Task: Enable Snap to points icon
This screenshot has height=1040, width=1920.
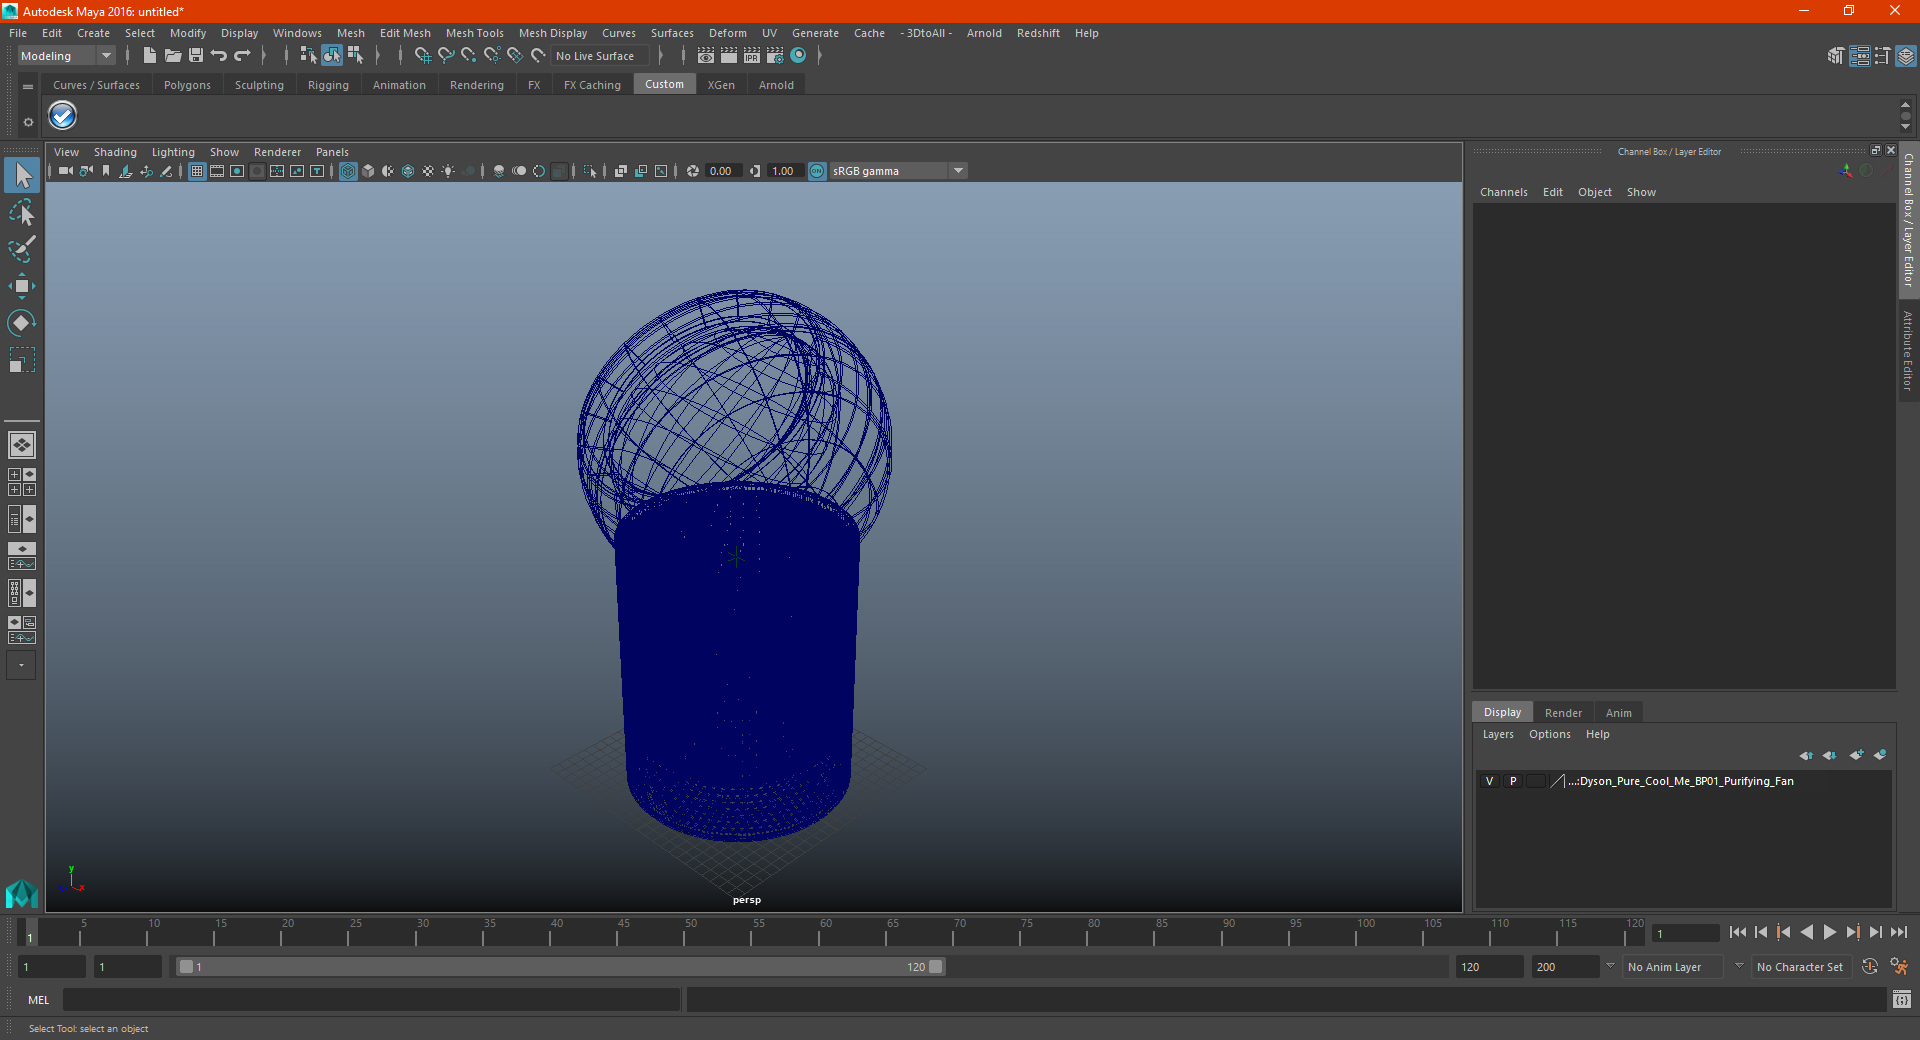Action: pos(469,56)
